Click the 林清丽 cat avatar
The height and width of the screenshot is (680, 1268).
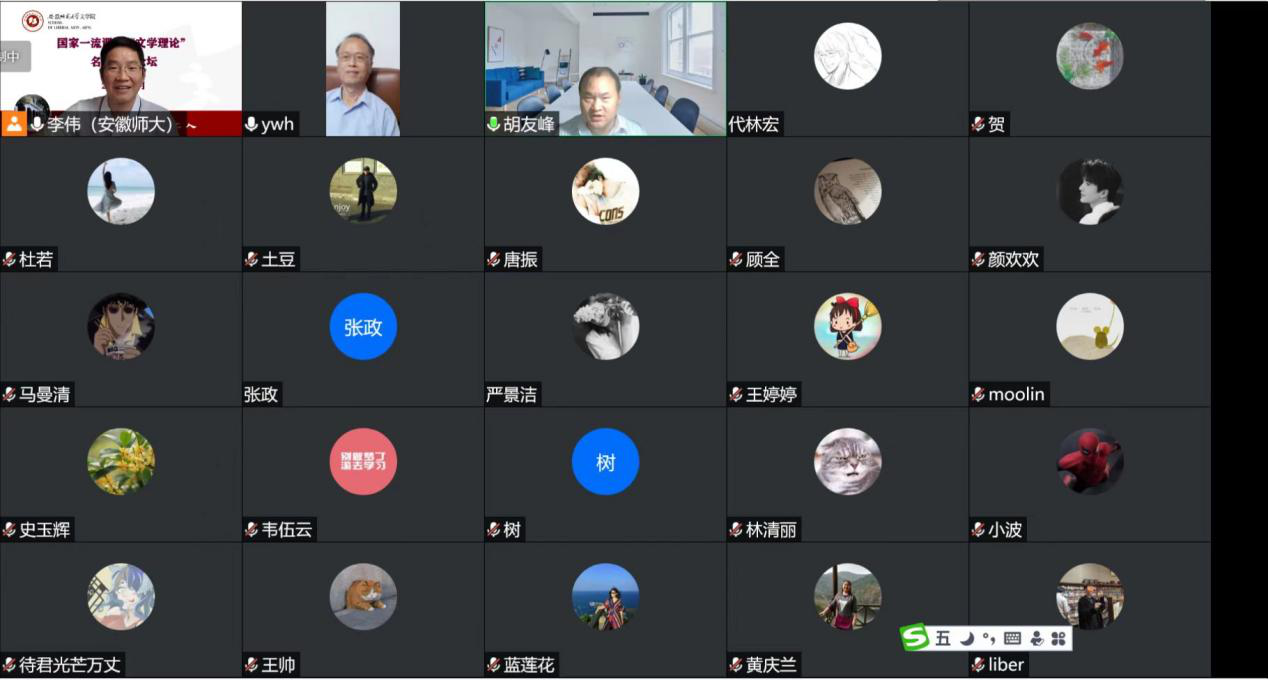[848, 462]
